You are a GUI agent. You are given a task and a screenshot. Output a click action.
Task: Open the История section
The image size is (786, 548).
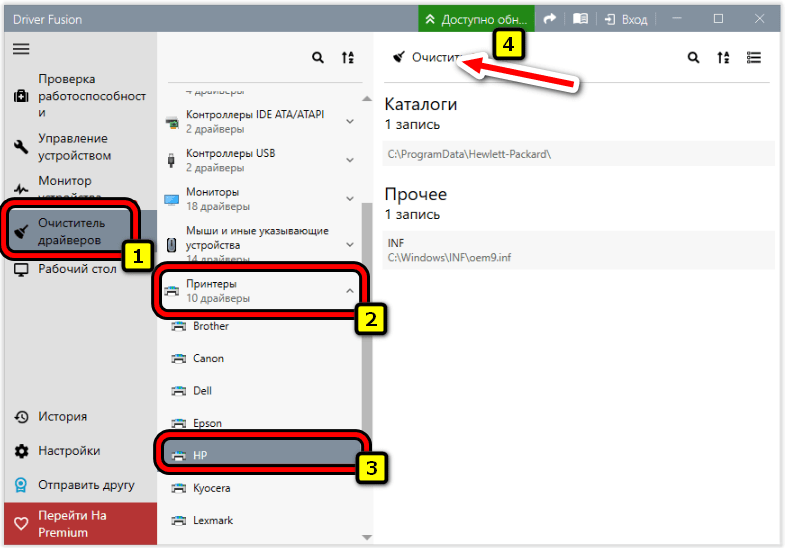coord(62,417)
